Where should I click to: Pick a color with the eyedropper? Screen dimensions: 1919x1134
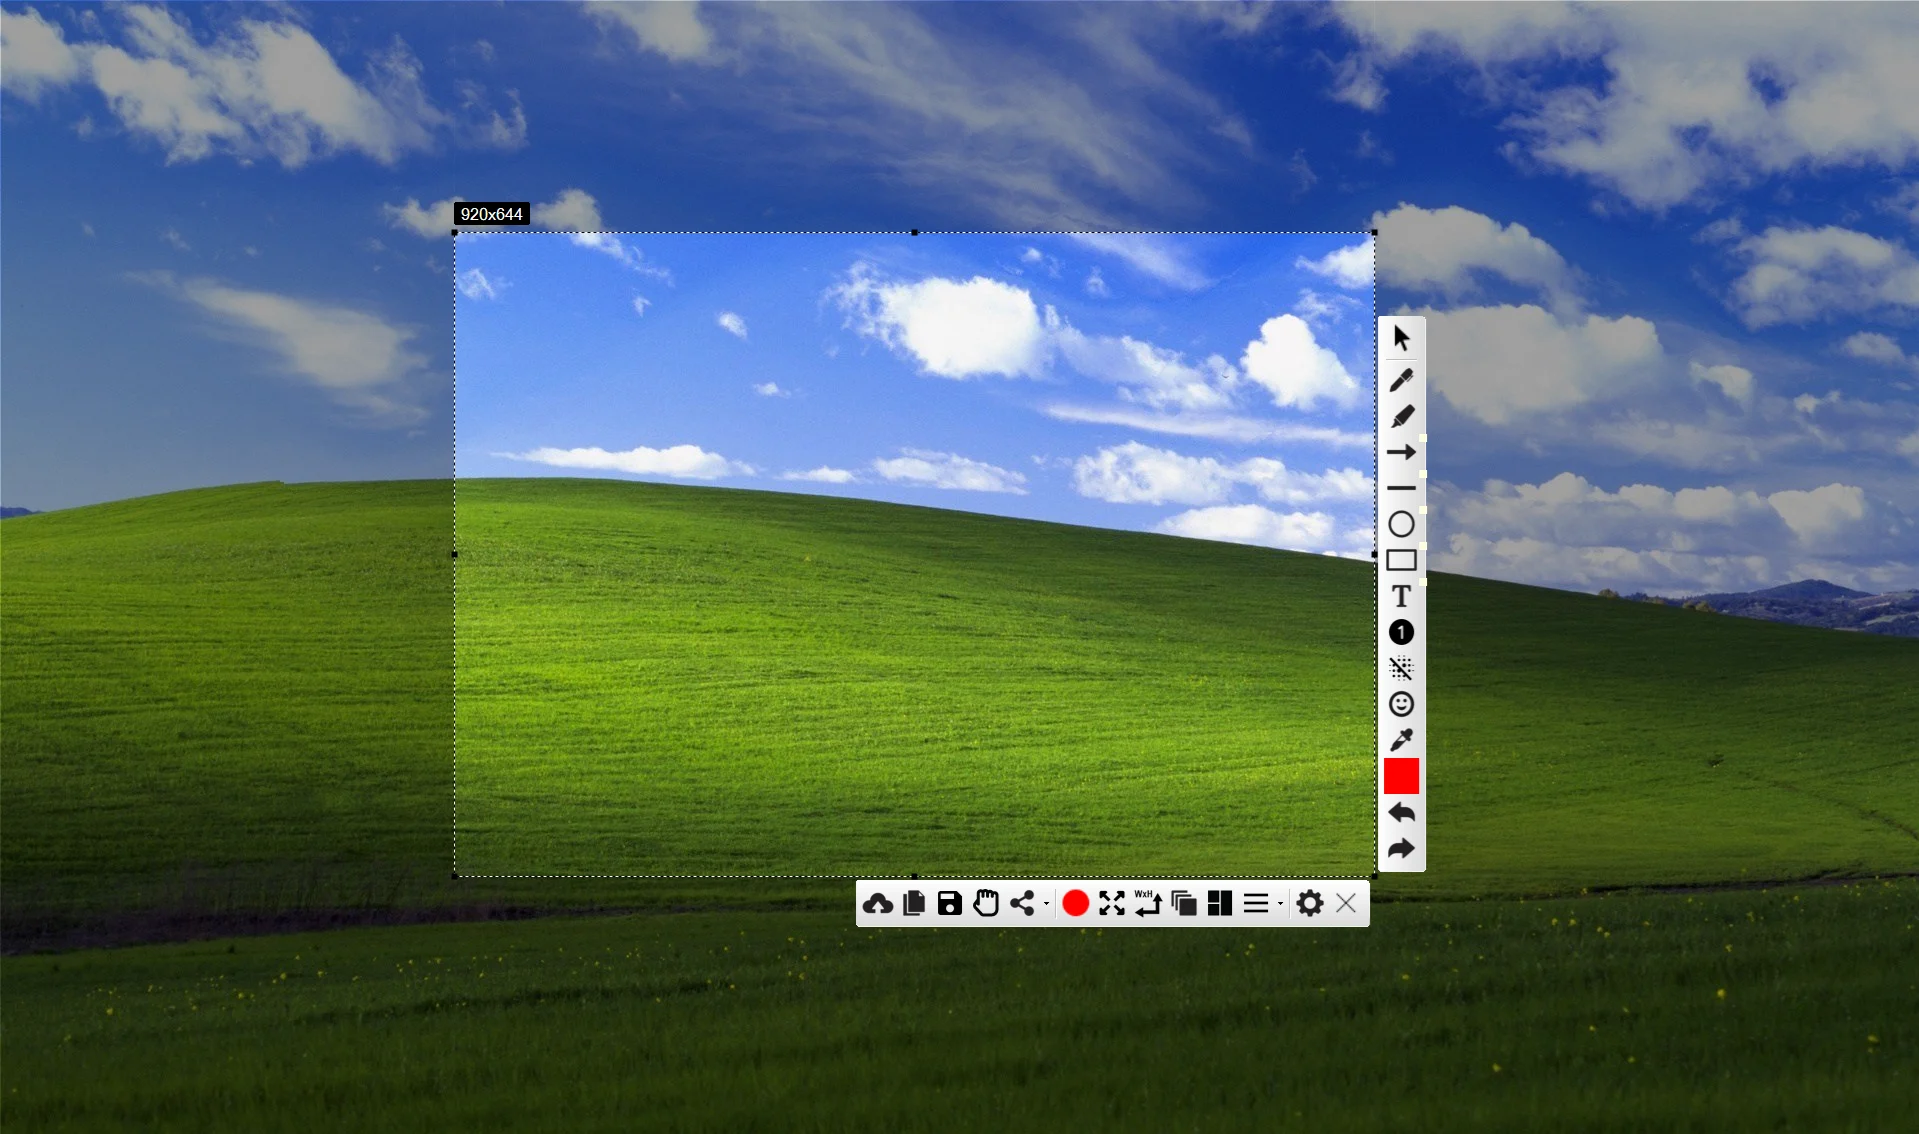coord(1401,740)
